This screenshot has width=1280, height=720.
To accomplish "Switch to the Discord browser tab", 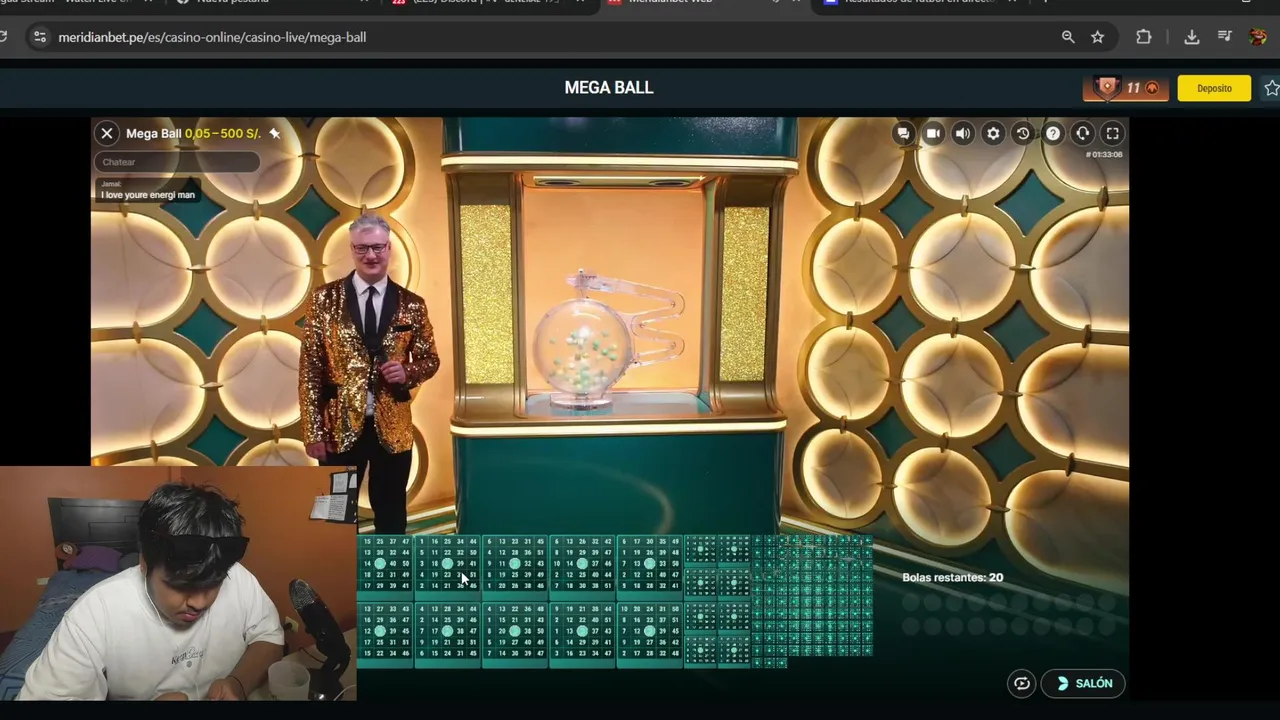I will 490,3.
